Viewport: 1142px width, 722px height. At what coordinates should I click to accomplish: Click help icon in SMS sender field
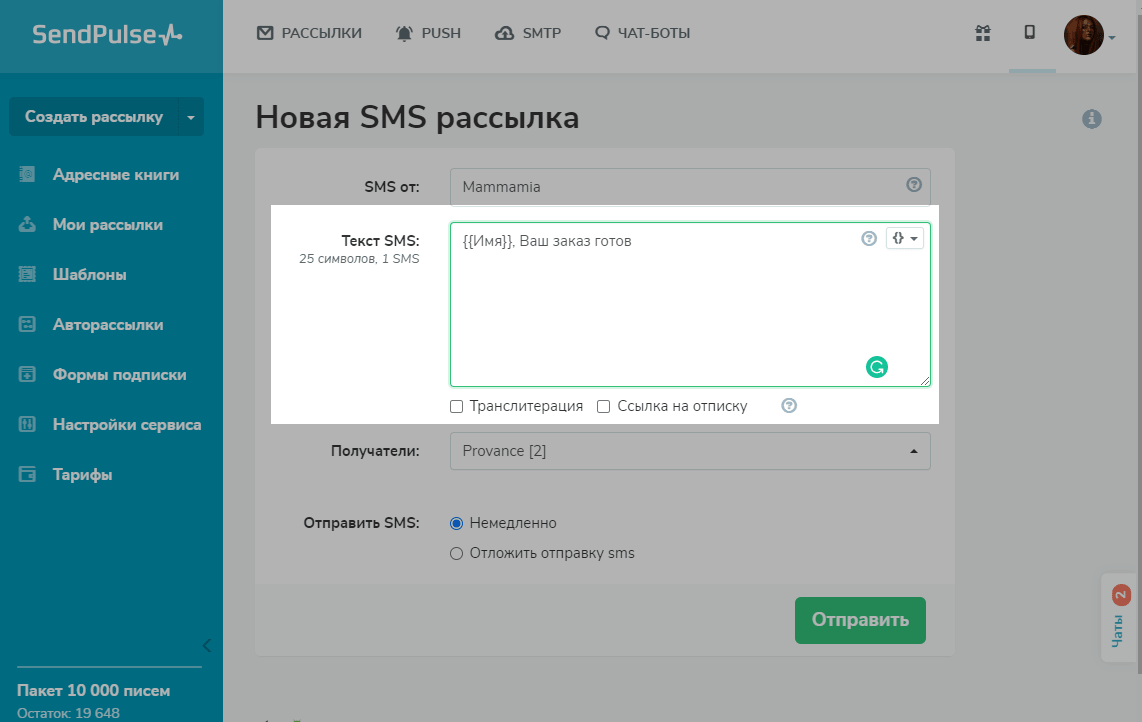913,185
